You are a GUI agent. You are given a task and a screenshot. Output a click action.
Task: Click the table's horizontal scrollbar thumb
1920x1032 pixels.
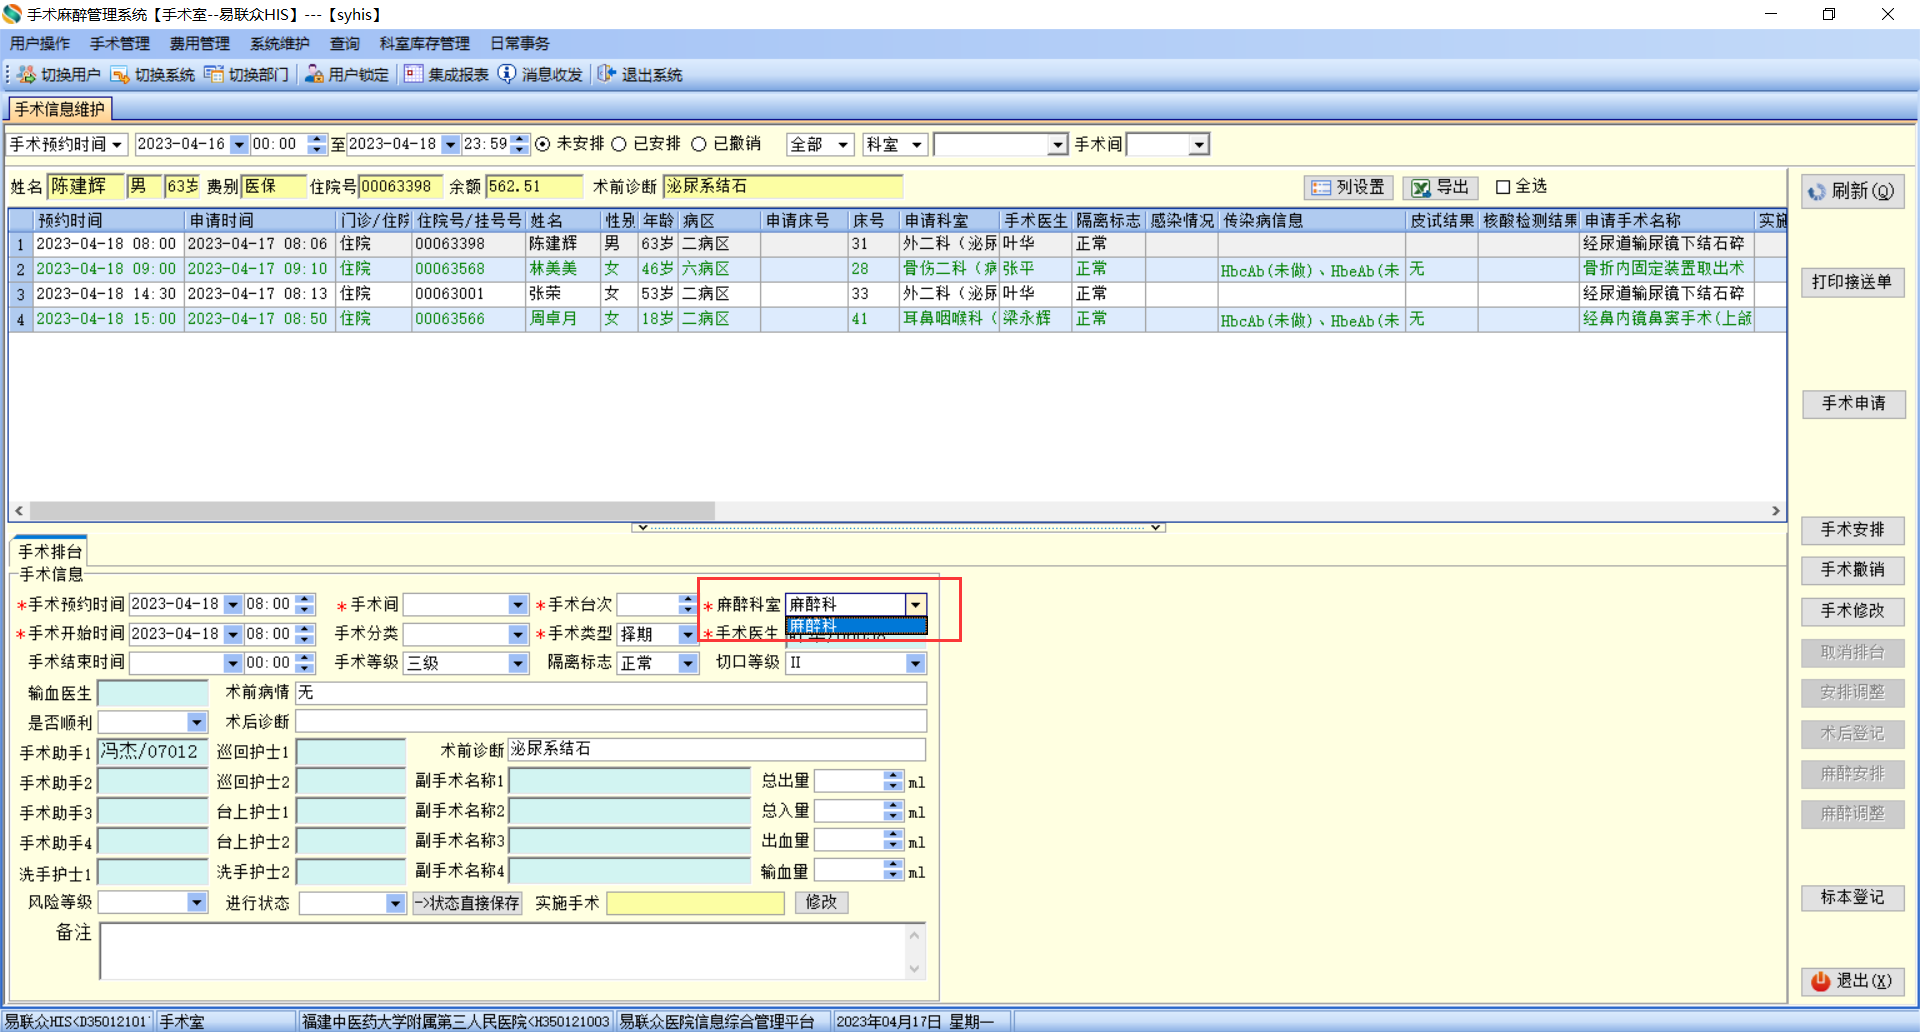pos(372,511)
